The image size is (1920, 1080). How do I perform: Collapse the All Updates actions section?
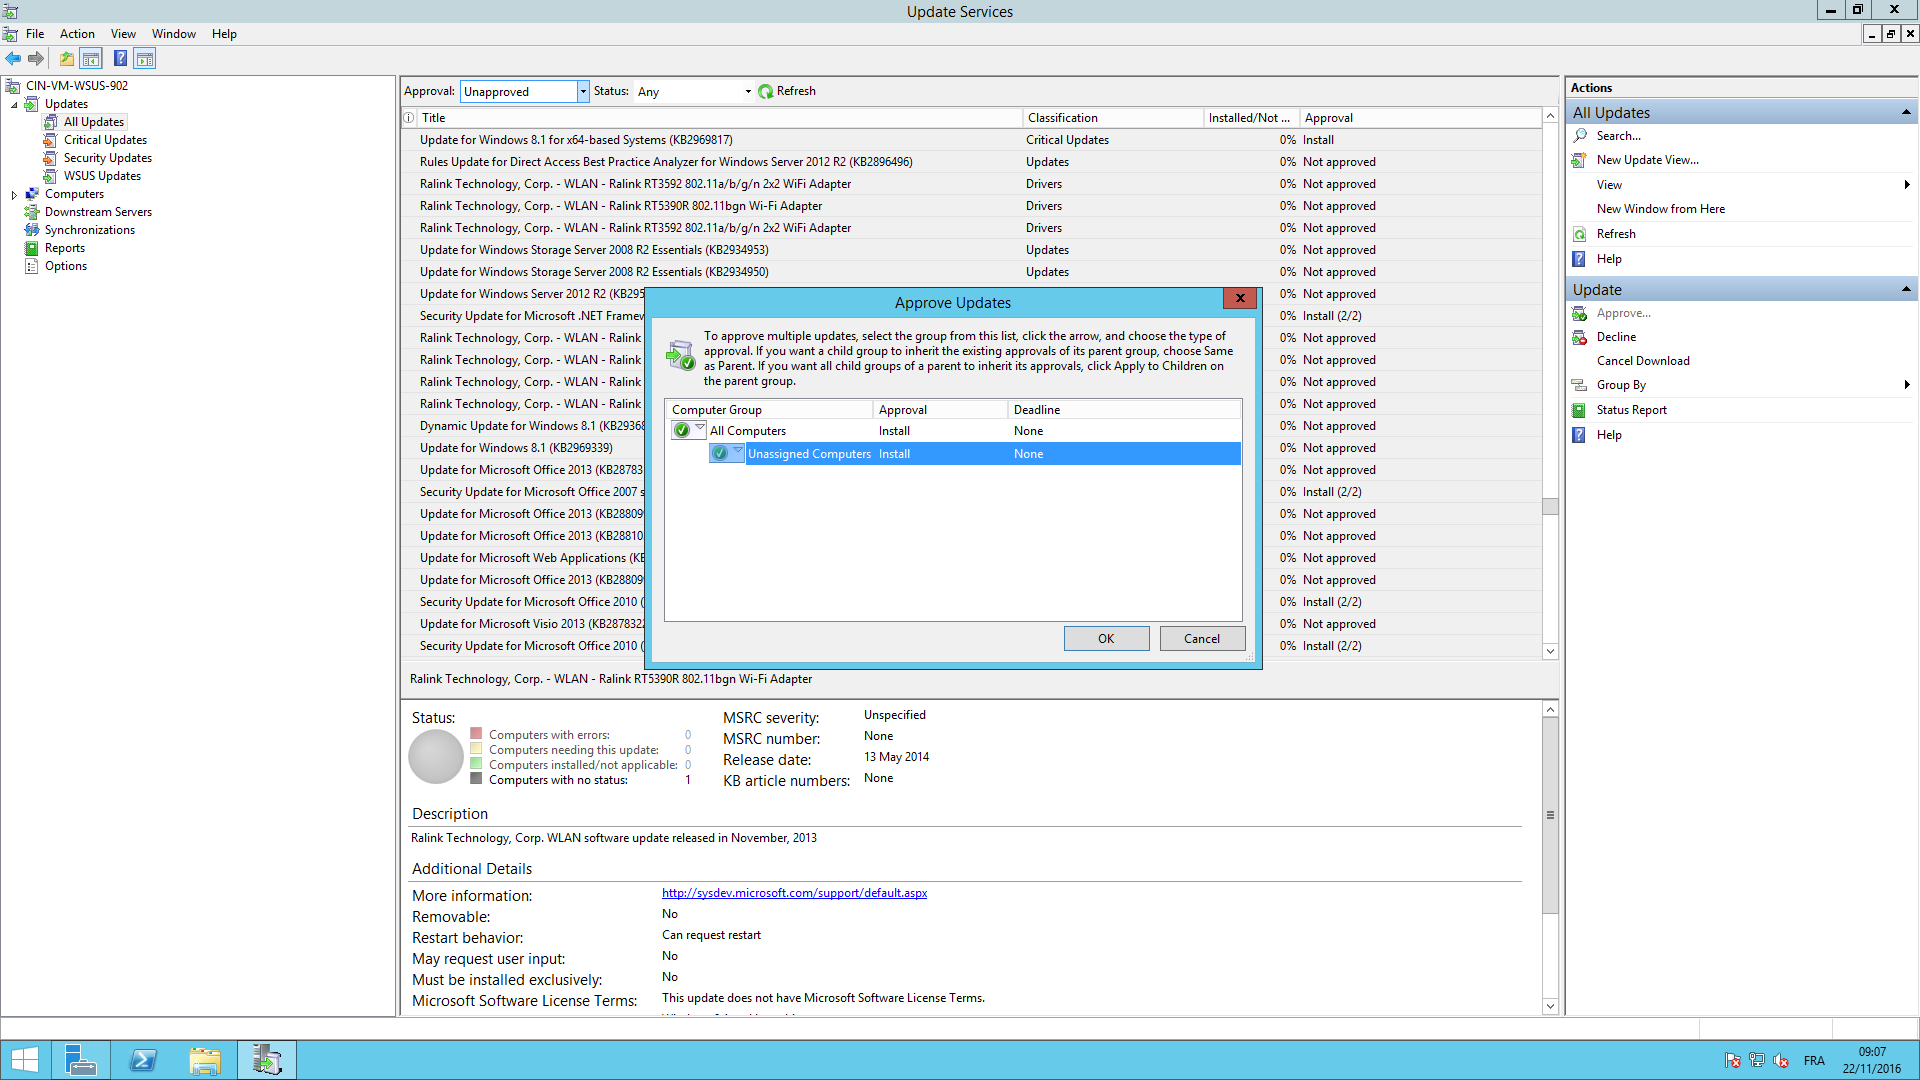tap(1906, 112)
